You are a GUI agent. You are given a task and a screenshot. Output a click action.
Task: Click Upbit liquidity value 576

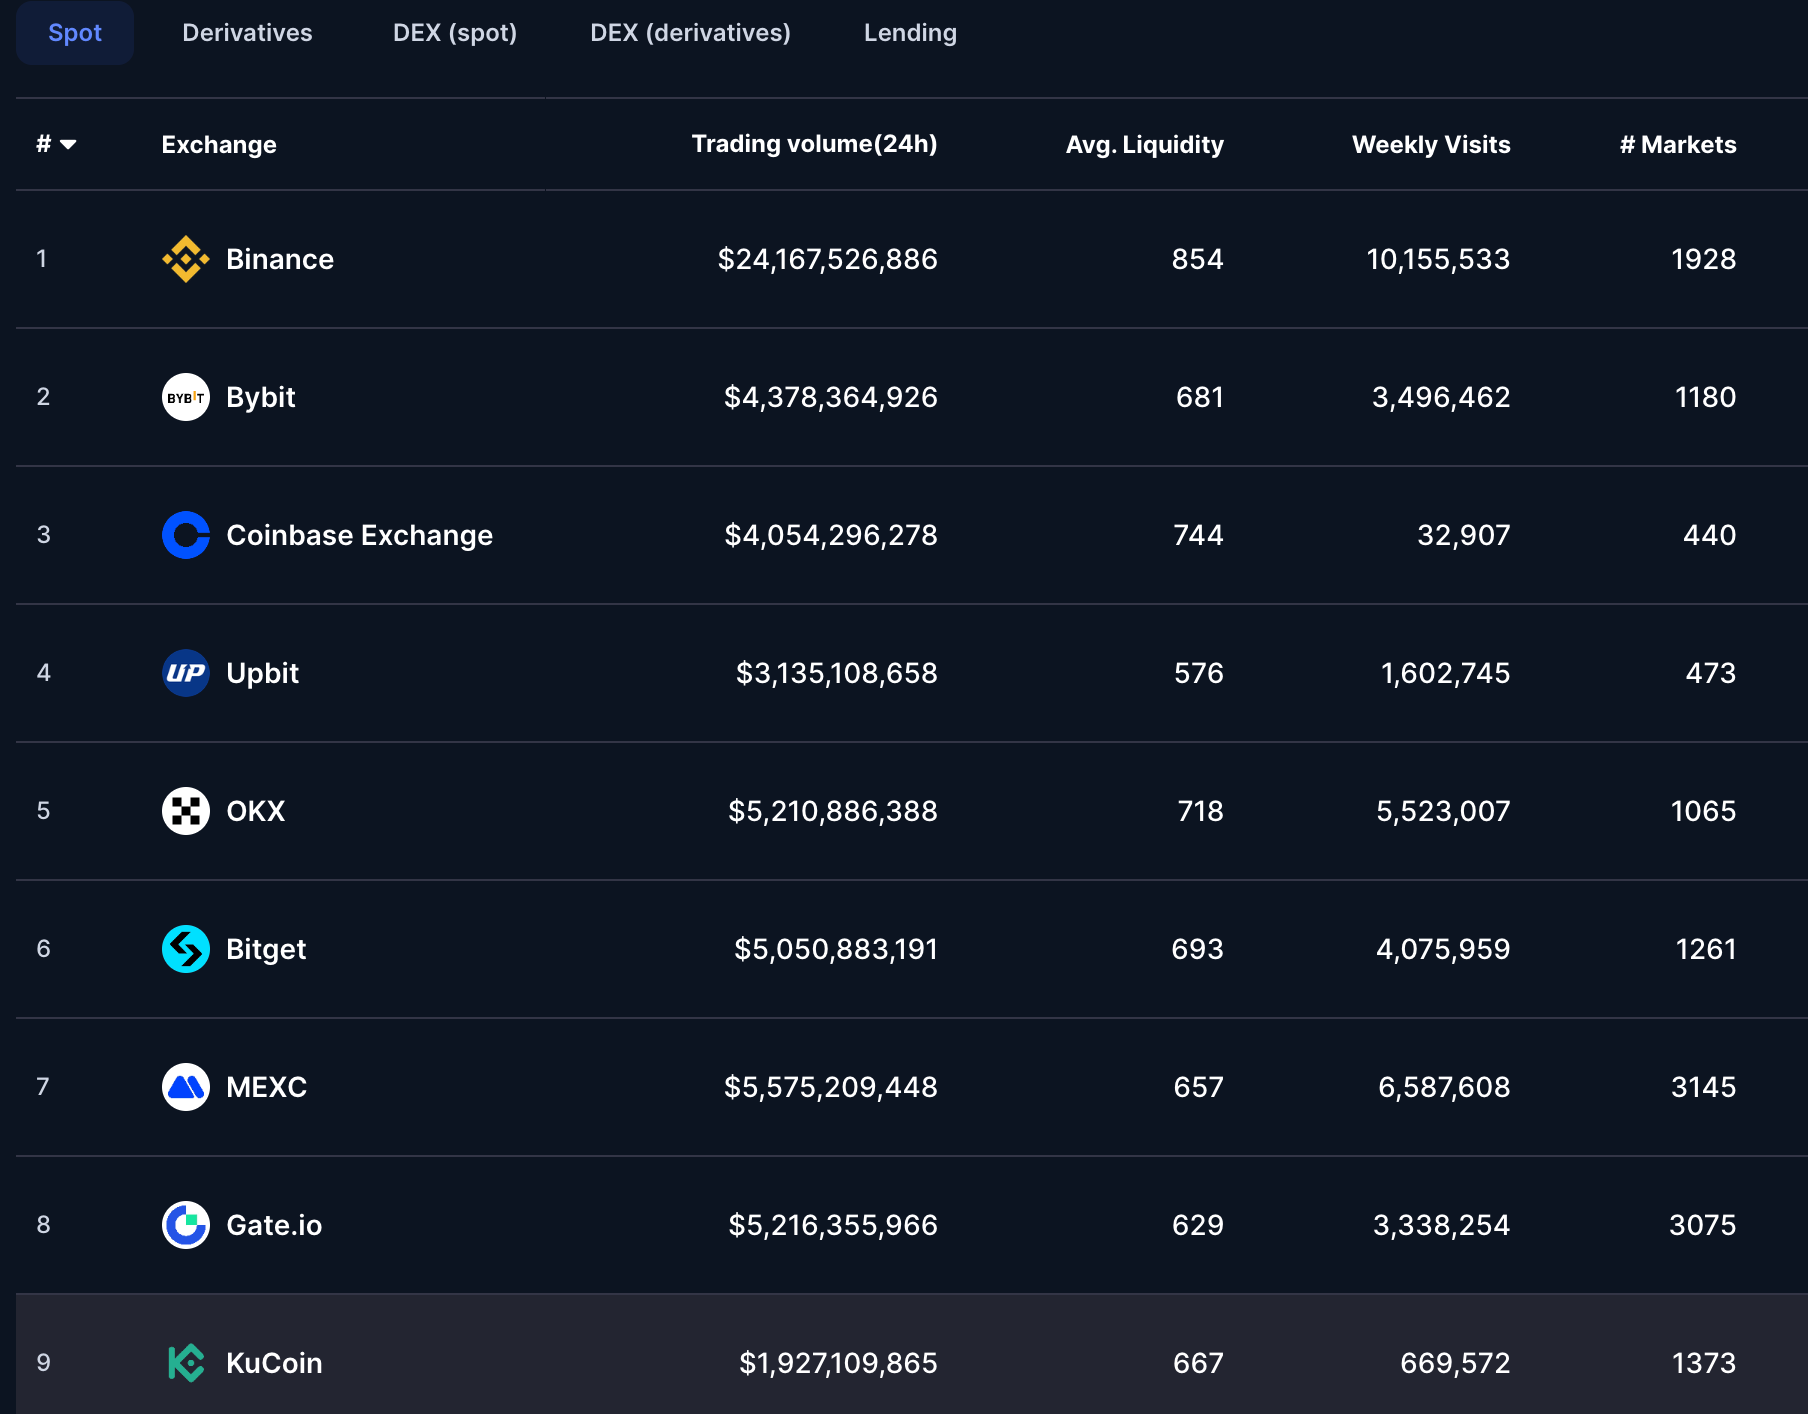coord(1199,673)
